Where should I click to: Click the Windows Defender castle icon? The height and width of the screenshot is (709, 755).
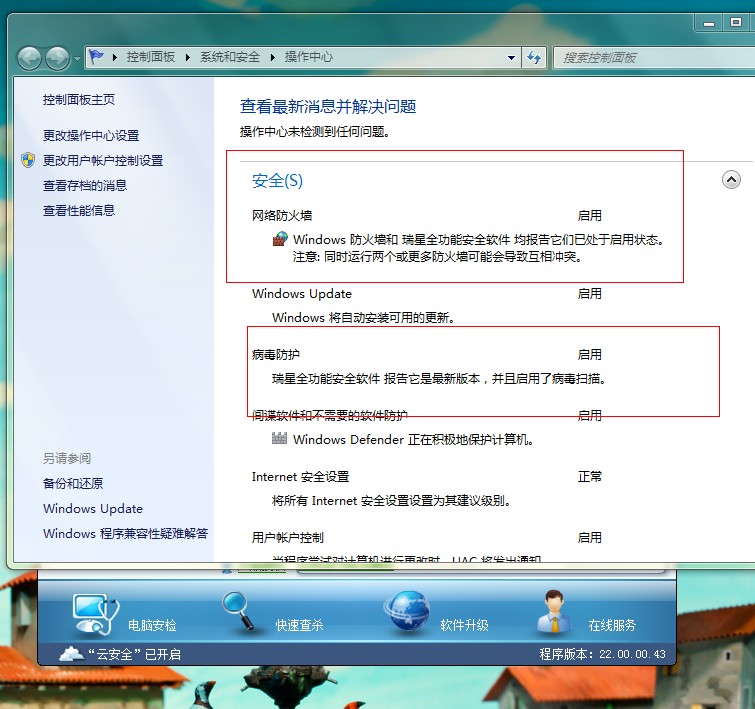[279, 438]
